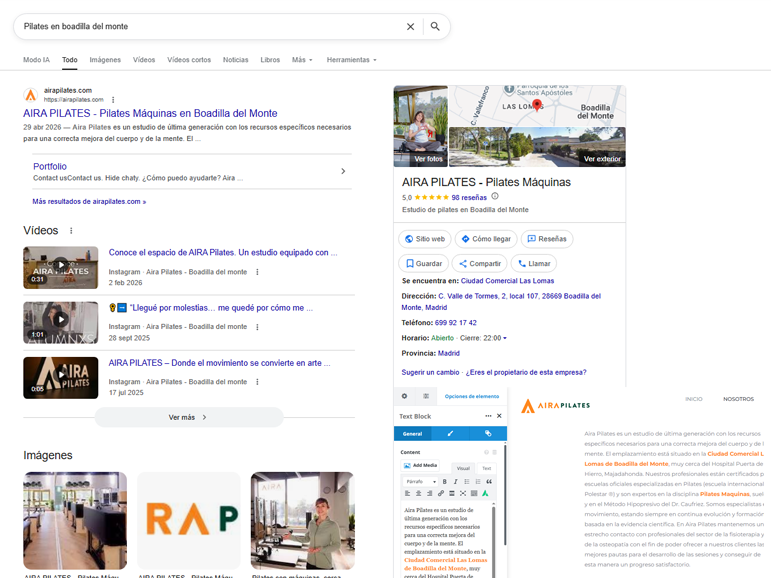
Task: Align text right in editor
Action: tap(429, 493)
